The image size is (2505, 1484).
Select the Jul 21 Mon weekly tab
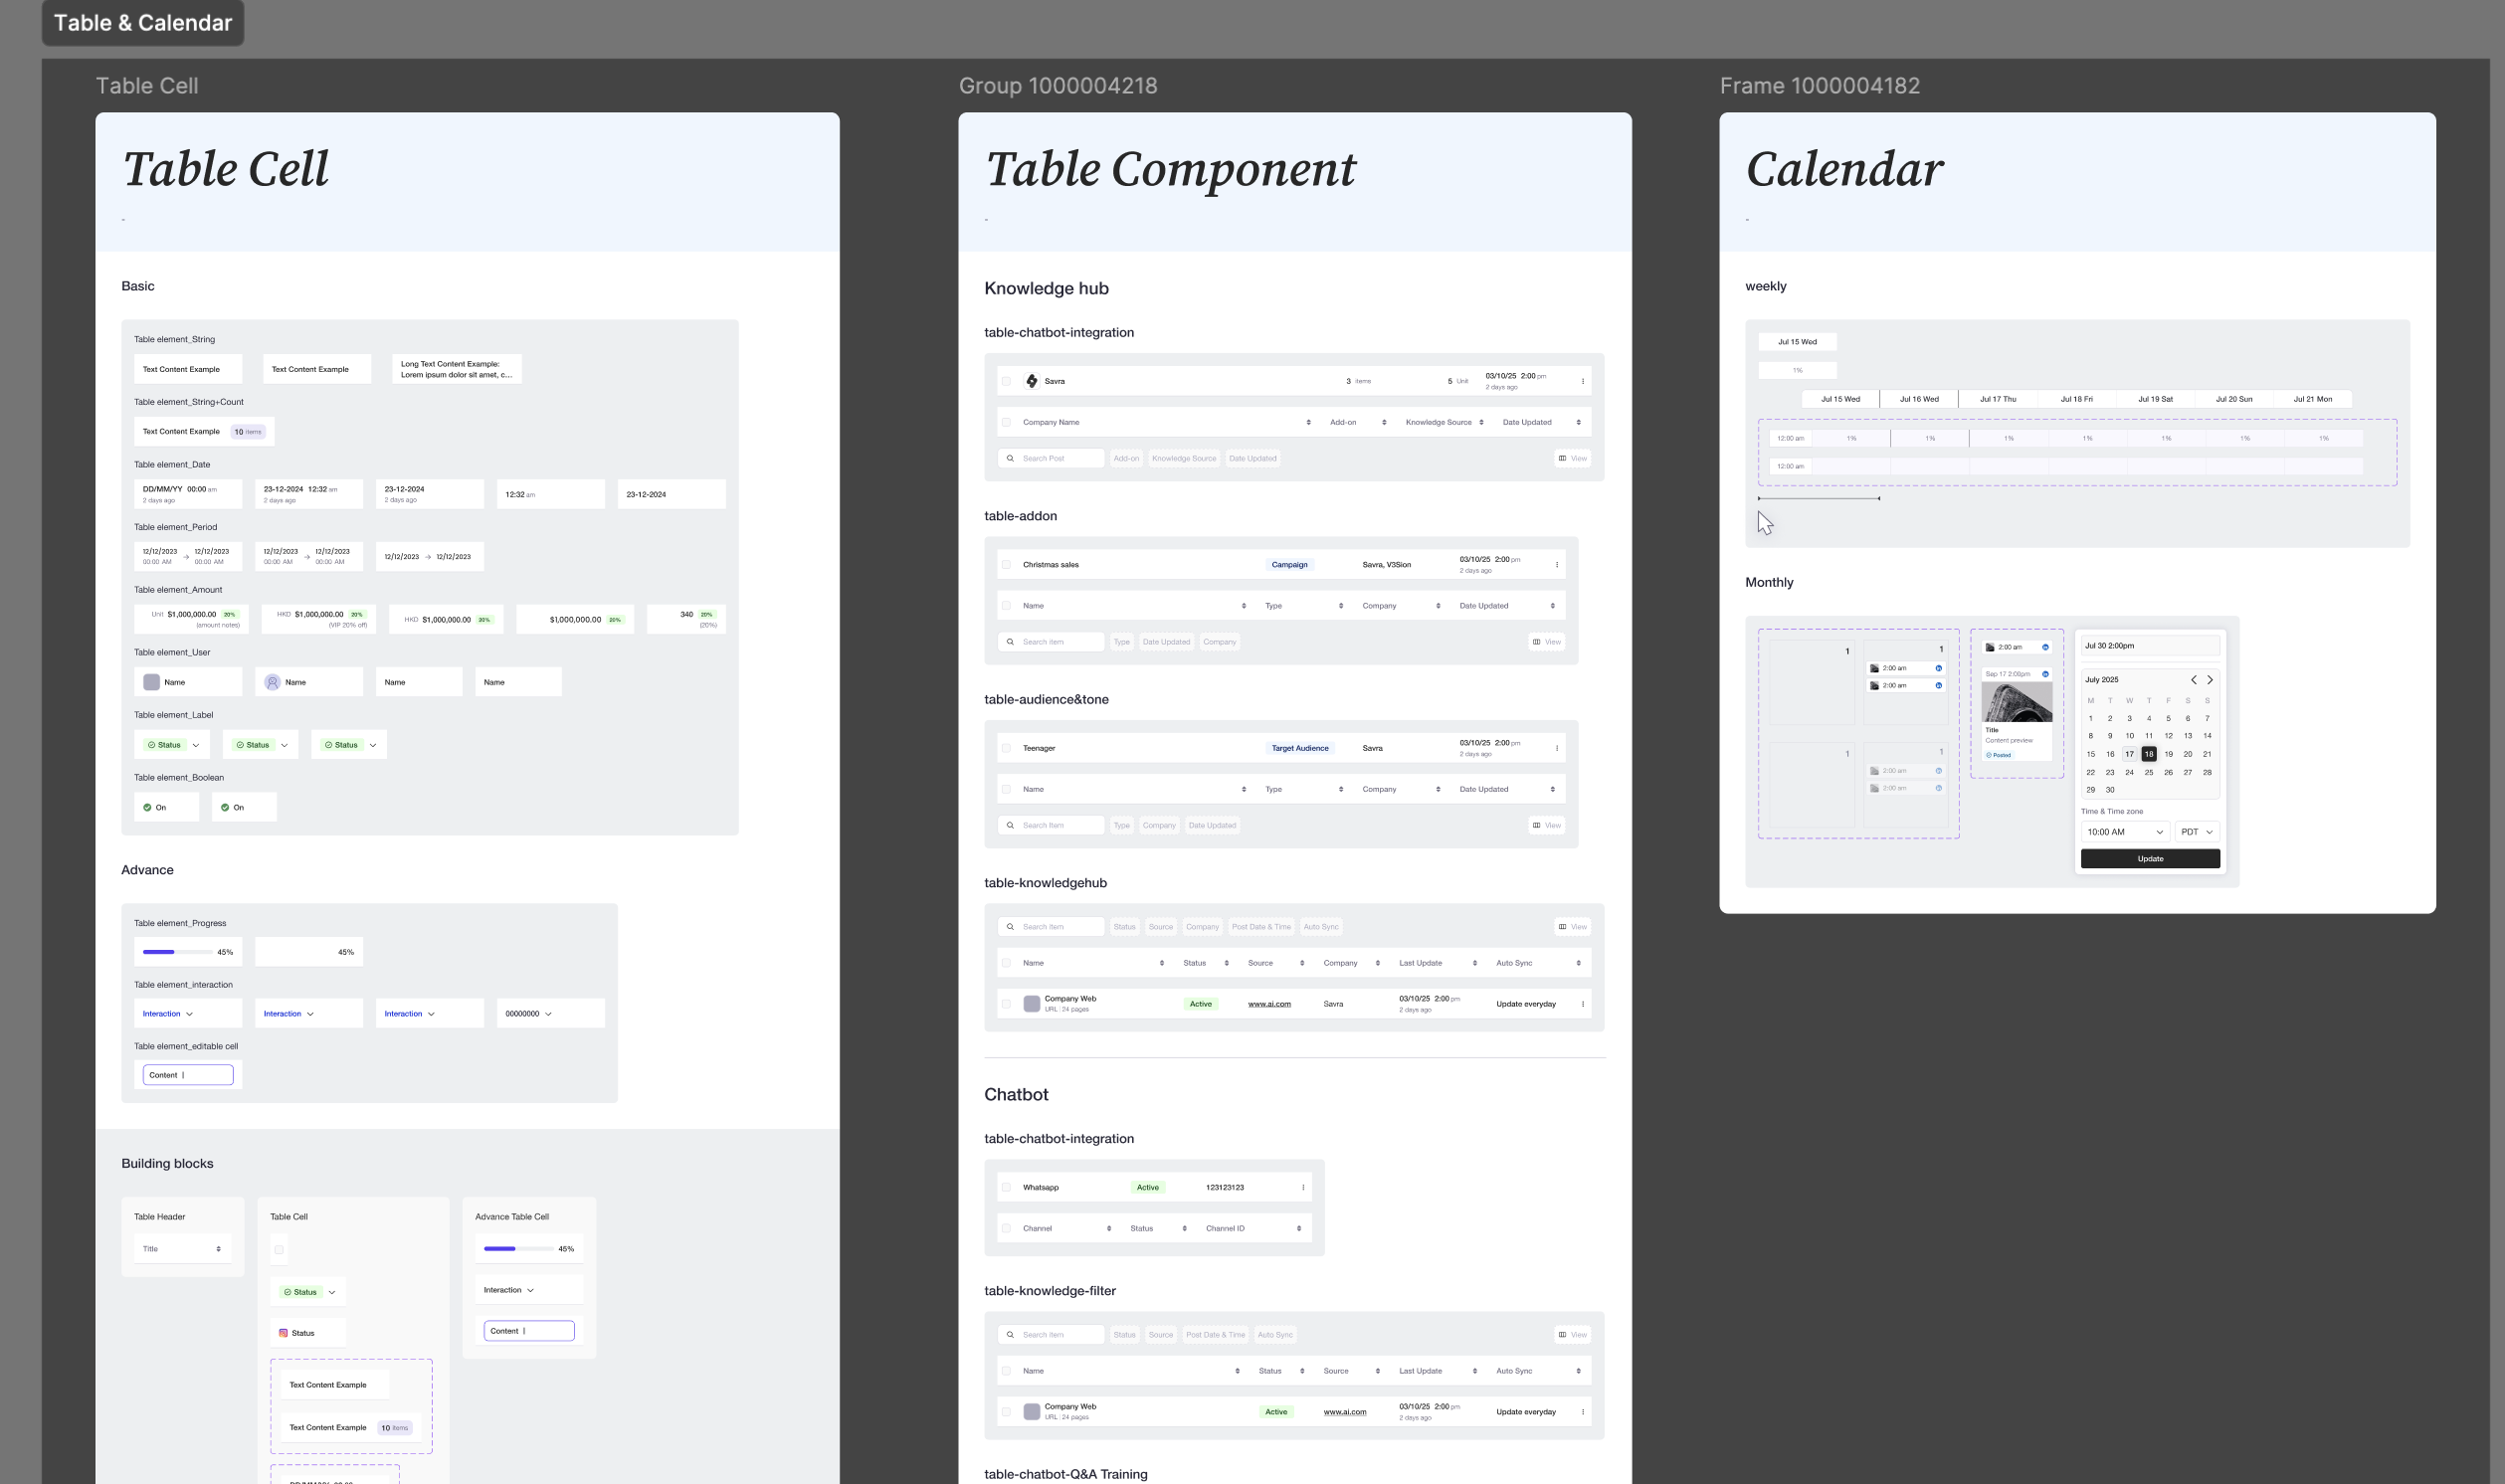[2312, 399]
